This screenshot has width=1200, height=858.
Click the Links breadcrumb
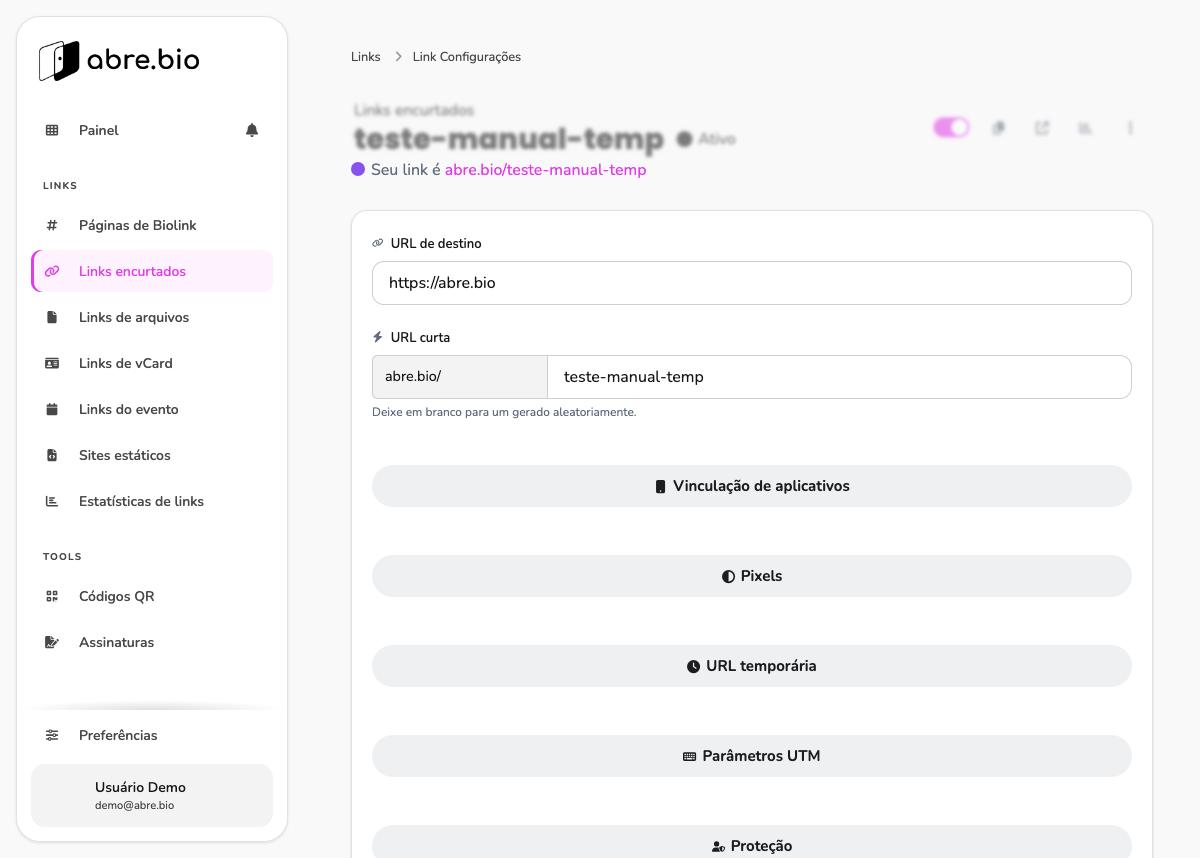pyautogui.click(x=366, y=57)
